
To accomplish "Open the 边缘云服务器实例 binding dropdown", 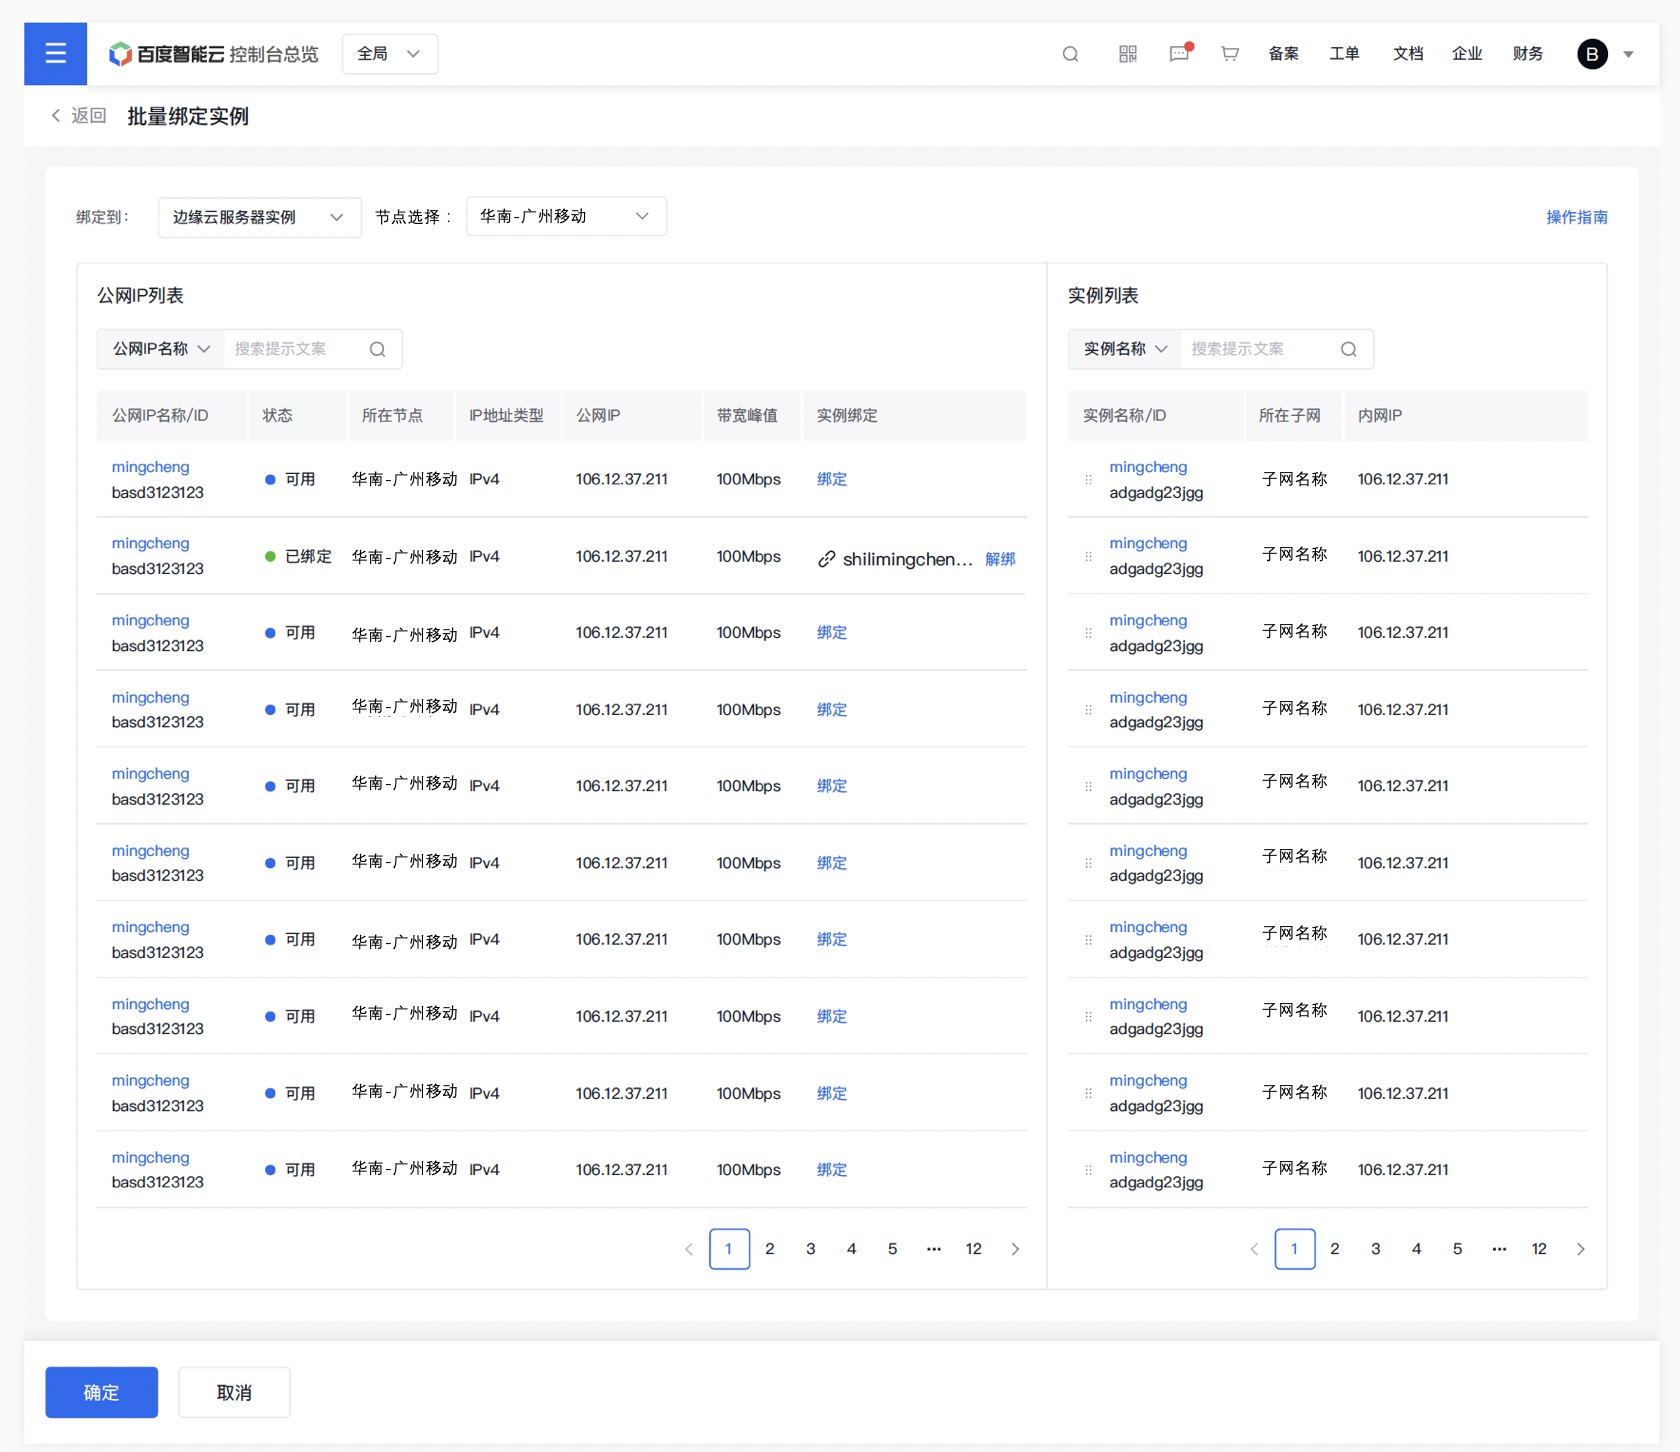I will pos(260,217).
